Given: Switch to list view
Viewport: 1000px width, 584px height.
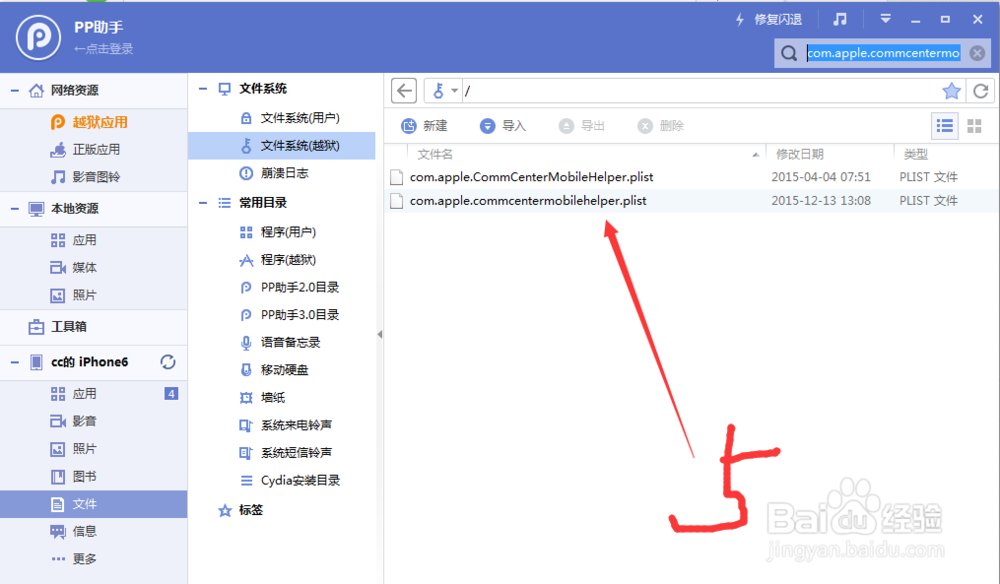Looking at the screenshot, I should 945,126.
